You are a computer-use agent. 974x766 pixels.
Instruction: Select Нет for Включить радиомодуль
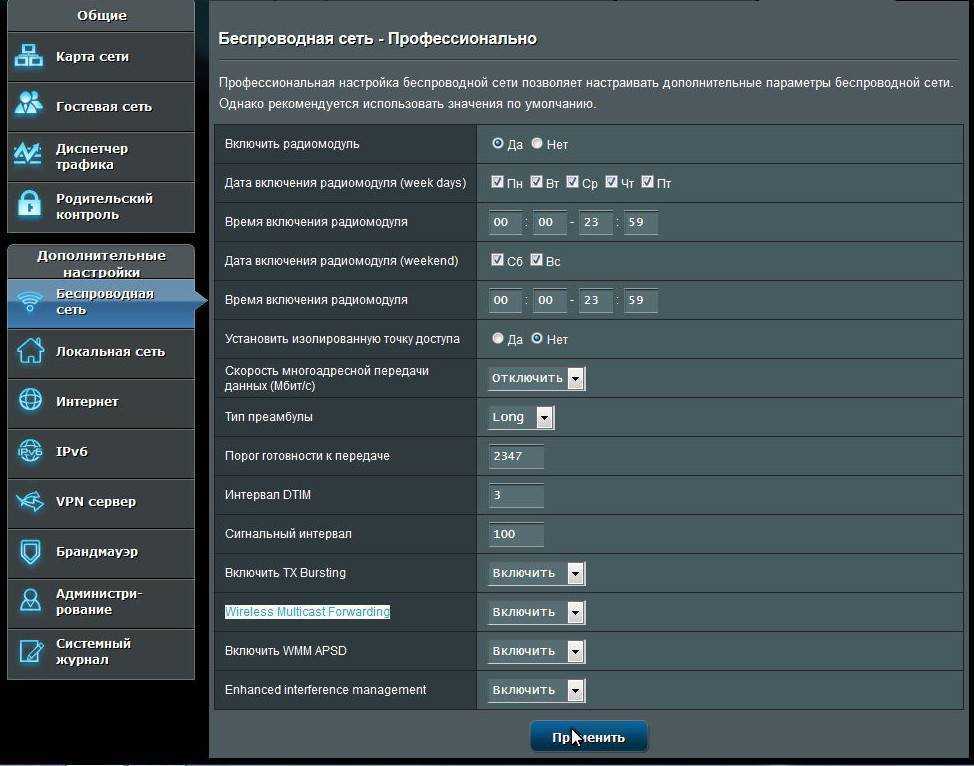(537, 144)
